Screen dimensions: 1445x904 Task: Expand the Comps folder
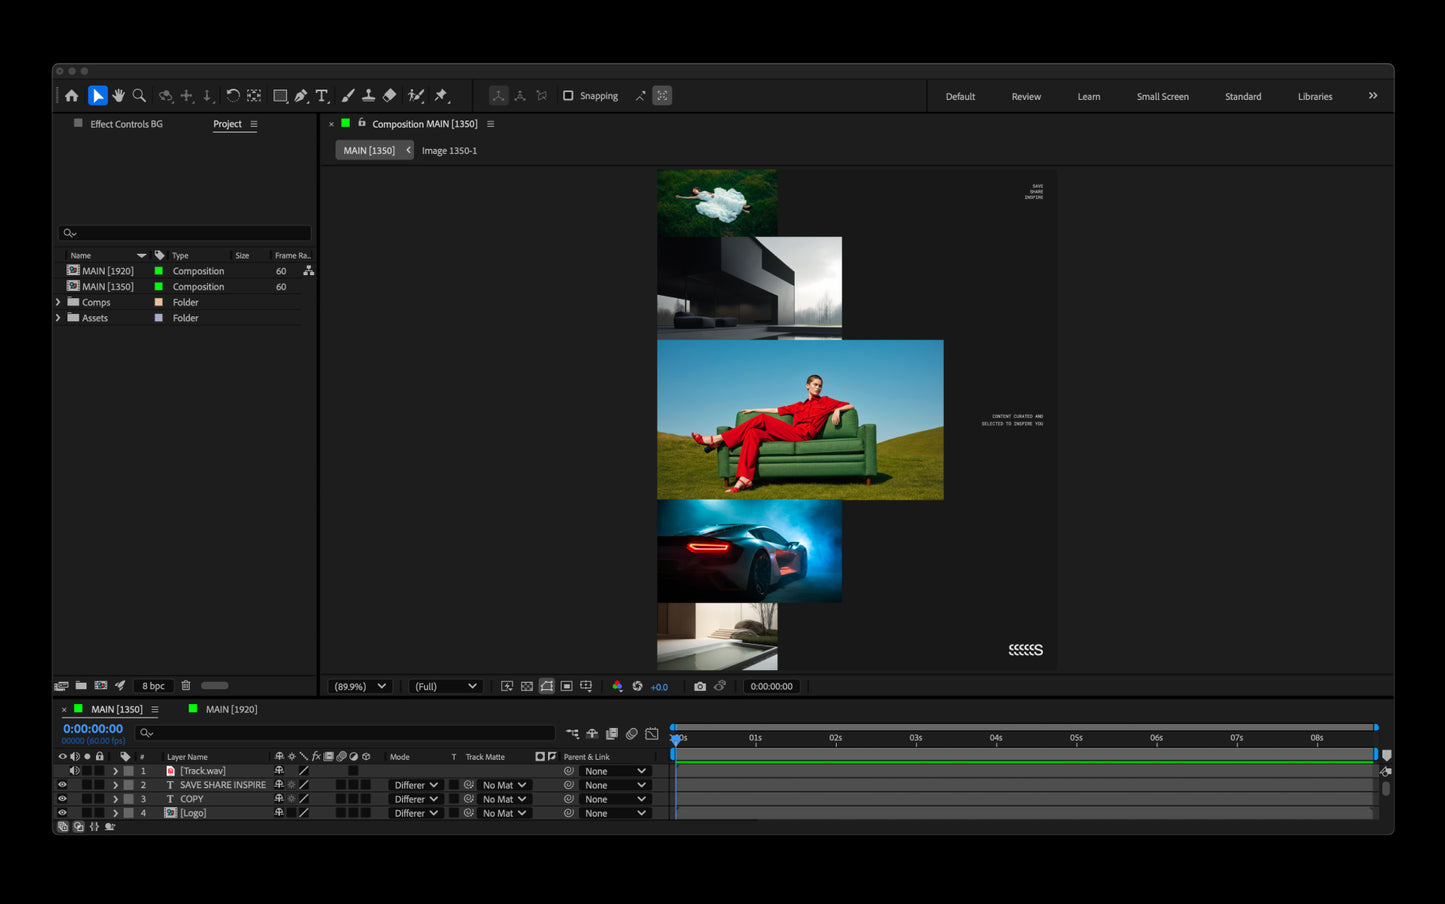58,302
